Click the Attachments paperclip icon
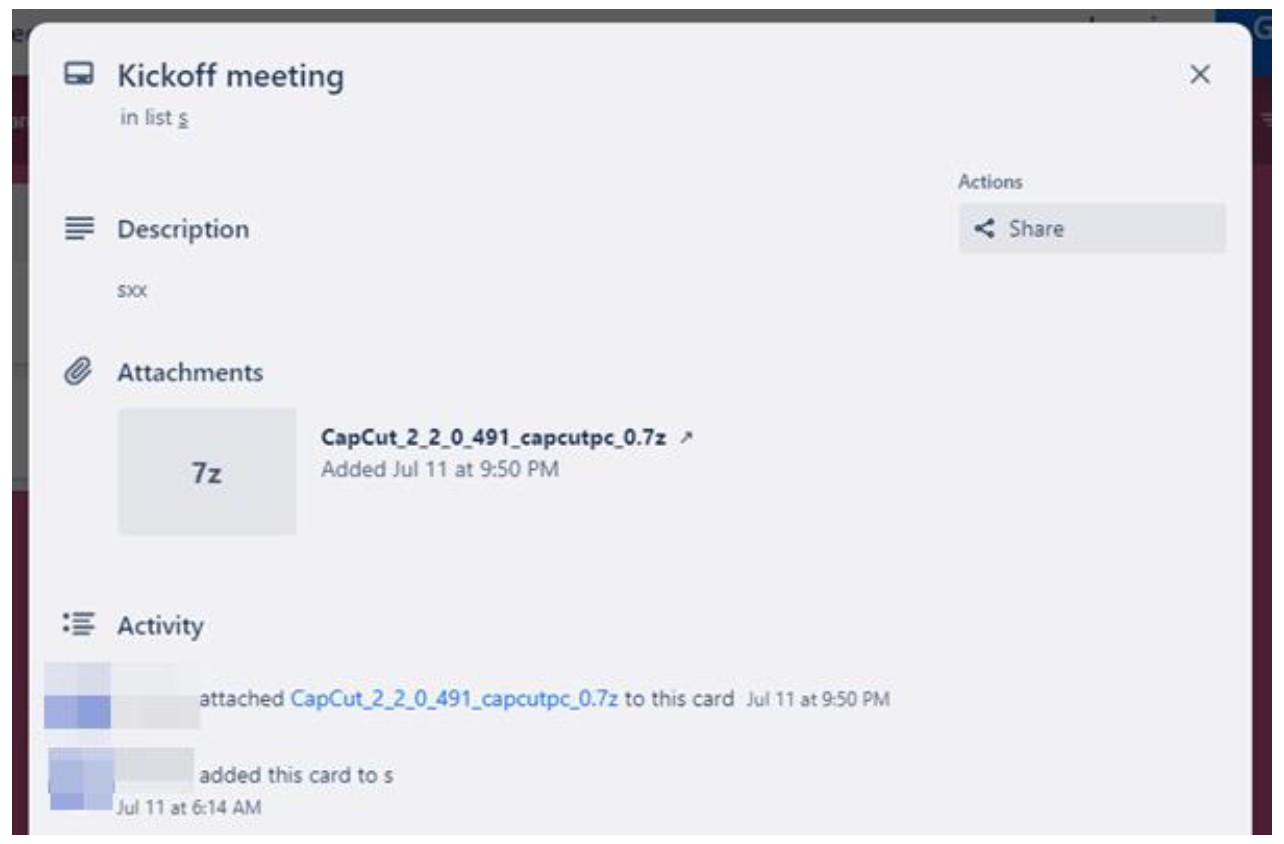The width and height of the screenshot is (1284, 844). point(78,373)
